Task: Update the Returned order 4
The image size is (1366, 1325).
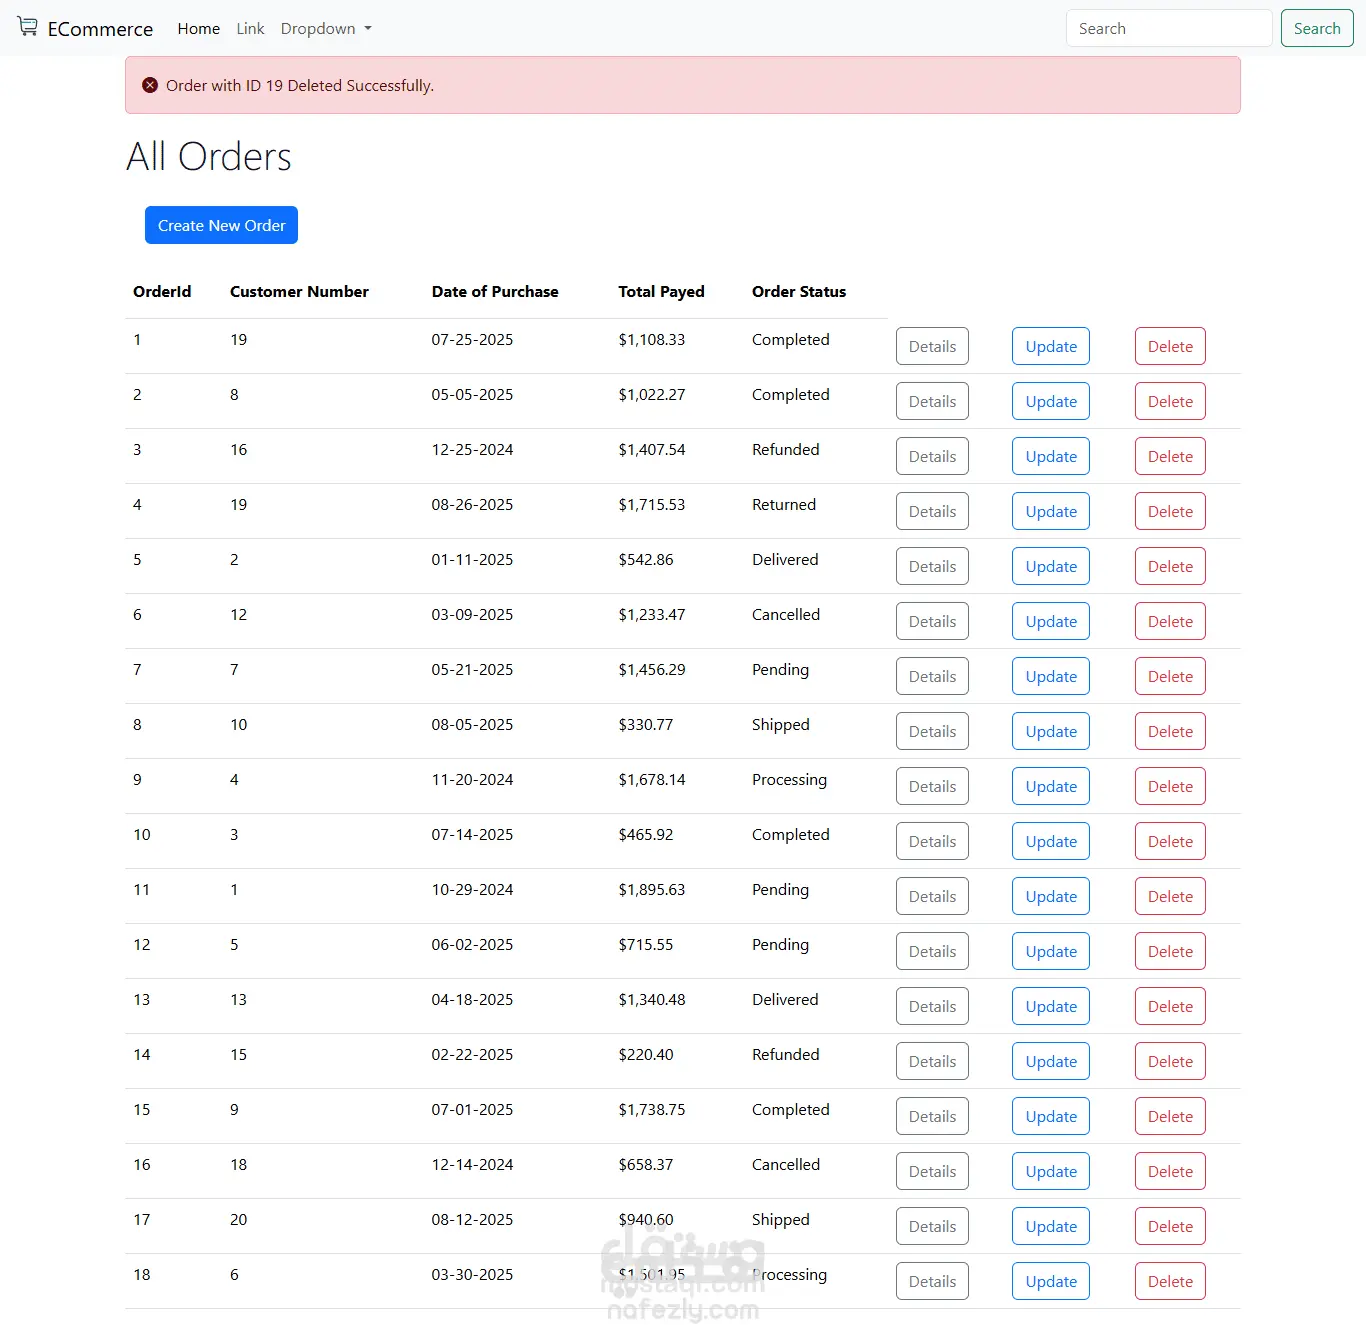Action: [1051, 511]
